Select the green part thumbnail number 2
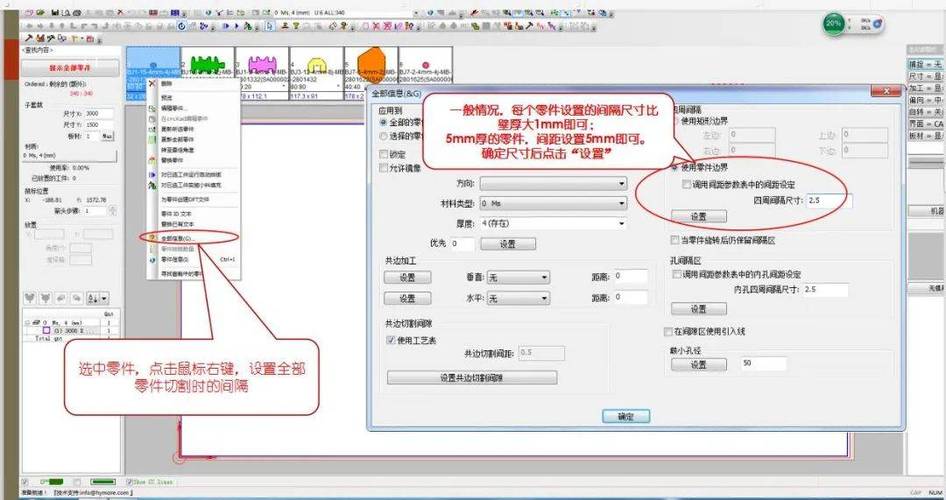This screenshot has height=500, width=946. 207,65
